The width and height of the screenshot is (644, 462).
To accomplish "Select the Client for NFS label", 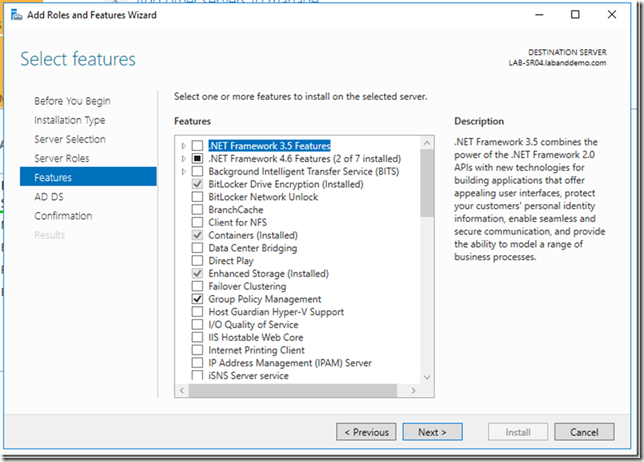I will coord(237,222).
